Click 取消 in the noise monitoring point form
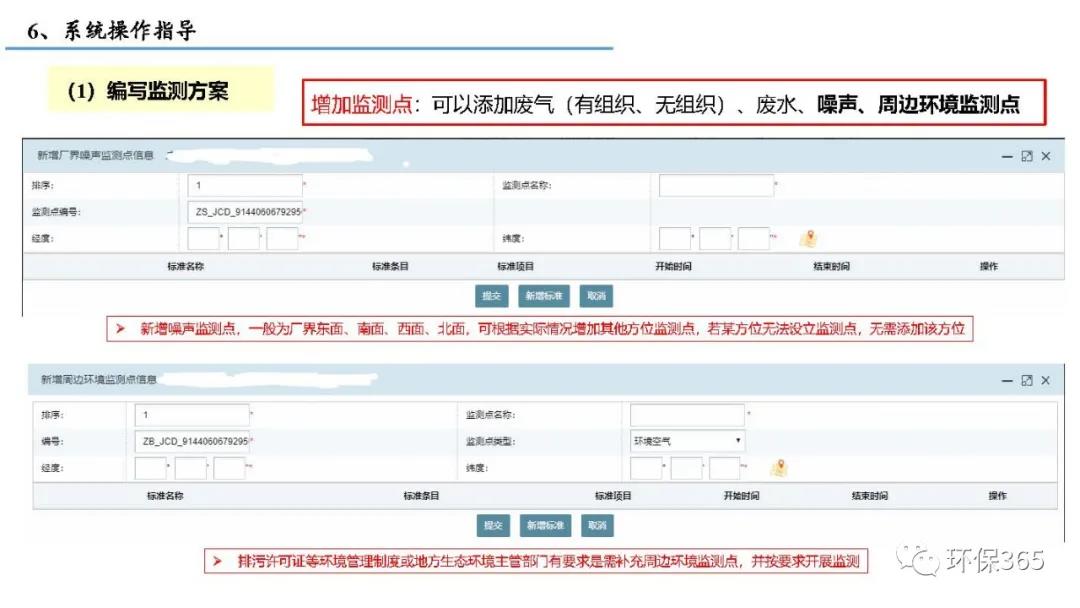The height and width of the screenshot is (608, 1080). tap(596, 296)
